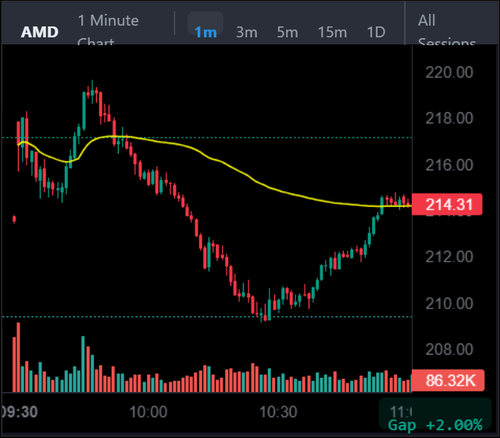The image size is (500, 438).
Task: Click the 10:30 time axis label
Action: (x=278, y=412)
